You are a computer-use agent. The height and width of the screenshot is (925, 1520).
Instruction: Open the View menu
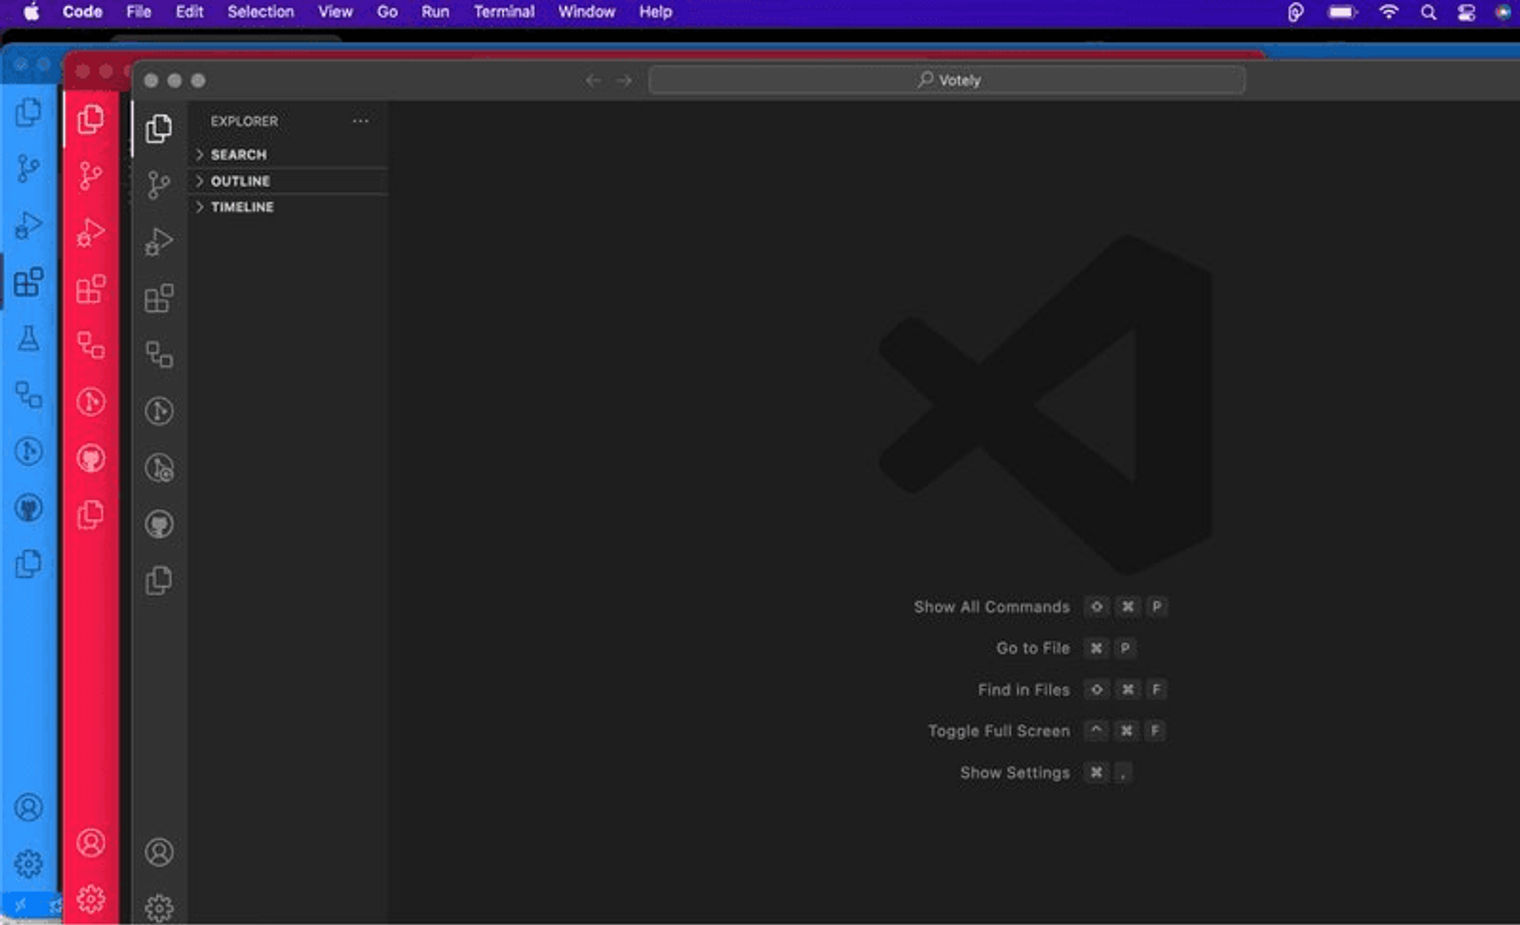tap(335, 12)
